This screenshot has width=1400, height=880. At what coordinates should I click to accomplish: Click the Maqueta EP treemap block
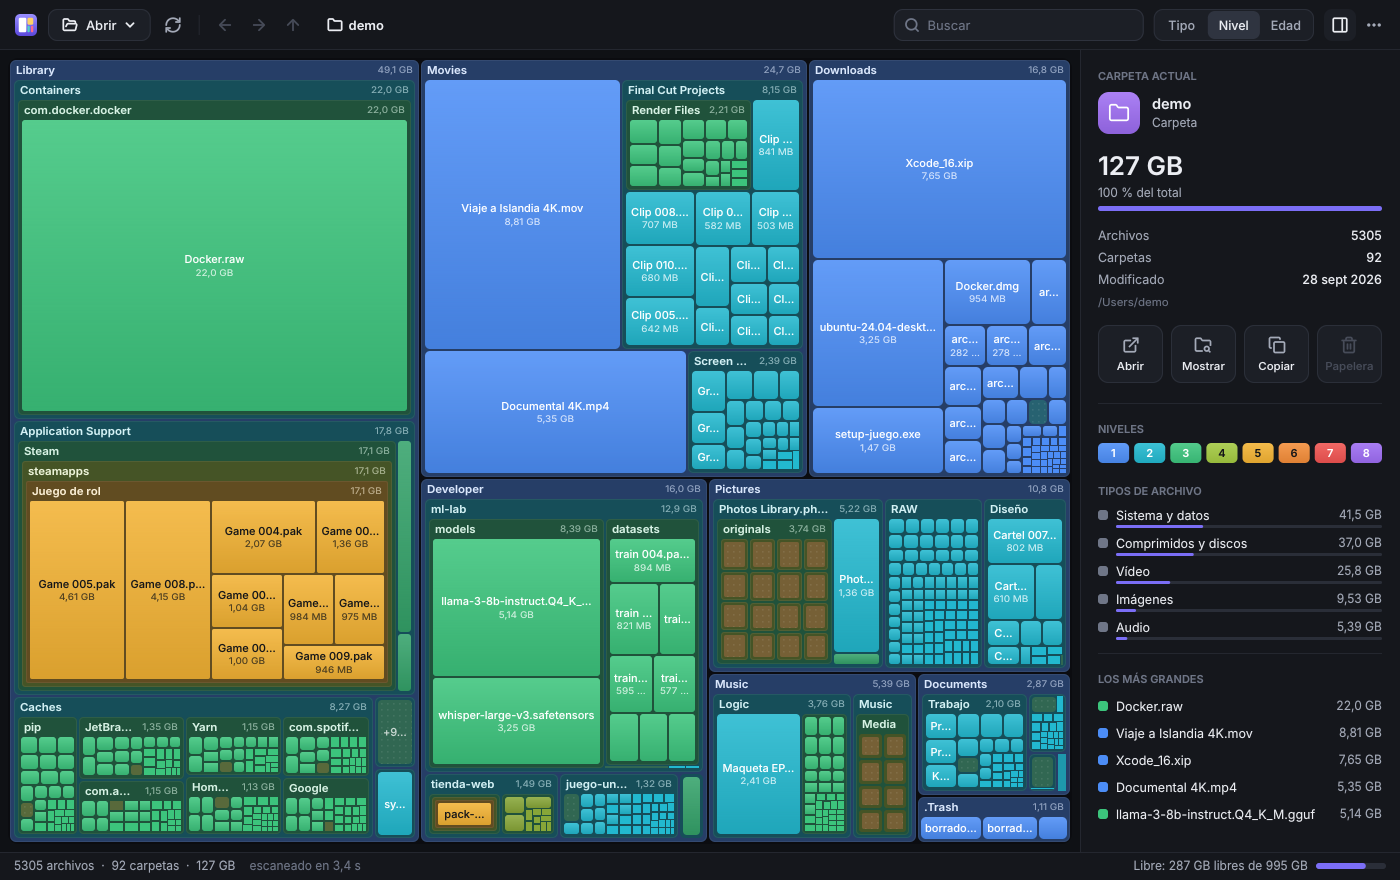click(758, 774)
